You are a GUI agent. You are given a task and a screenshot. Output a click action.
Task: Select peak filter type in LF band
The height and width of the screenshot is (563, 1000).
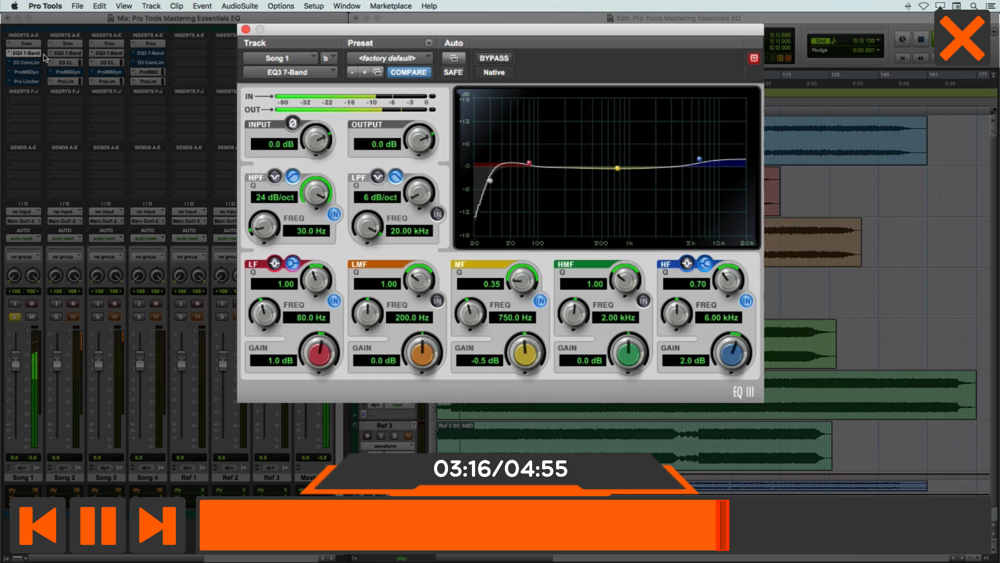click(275, 263)
